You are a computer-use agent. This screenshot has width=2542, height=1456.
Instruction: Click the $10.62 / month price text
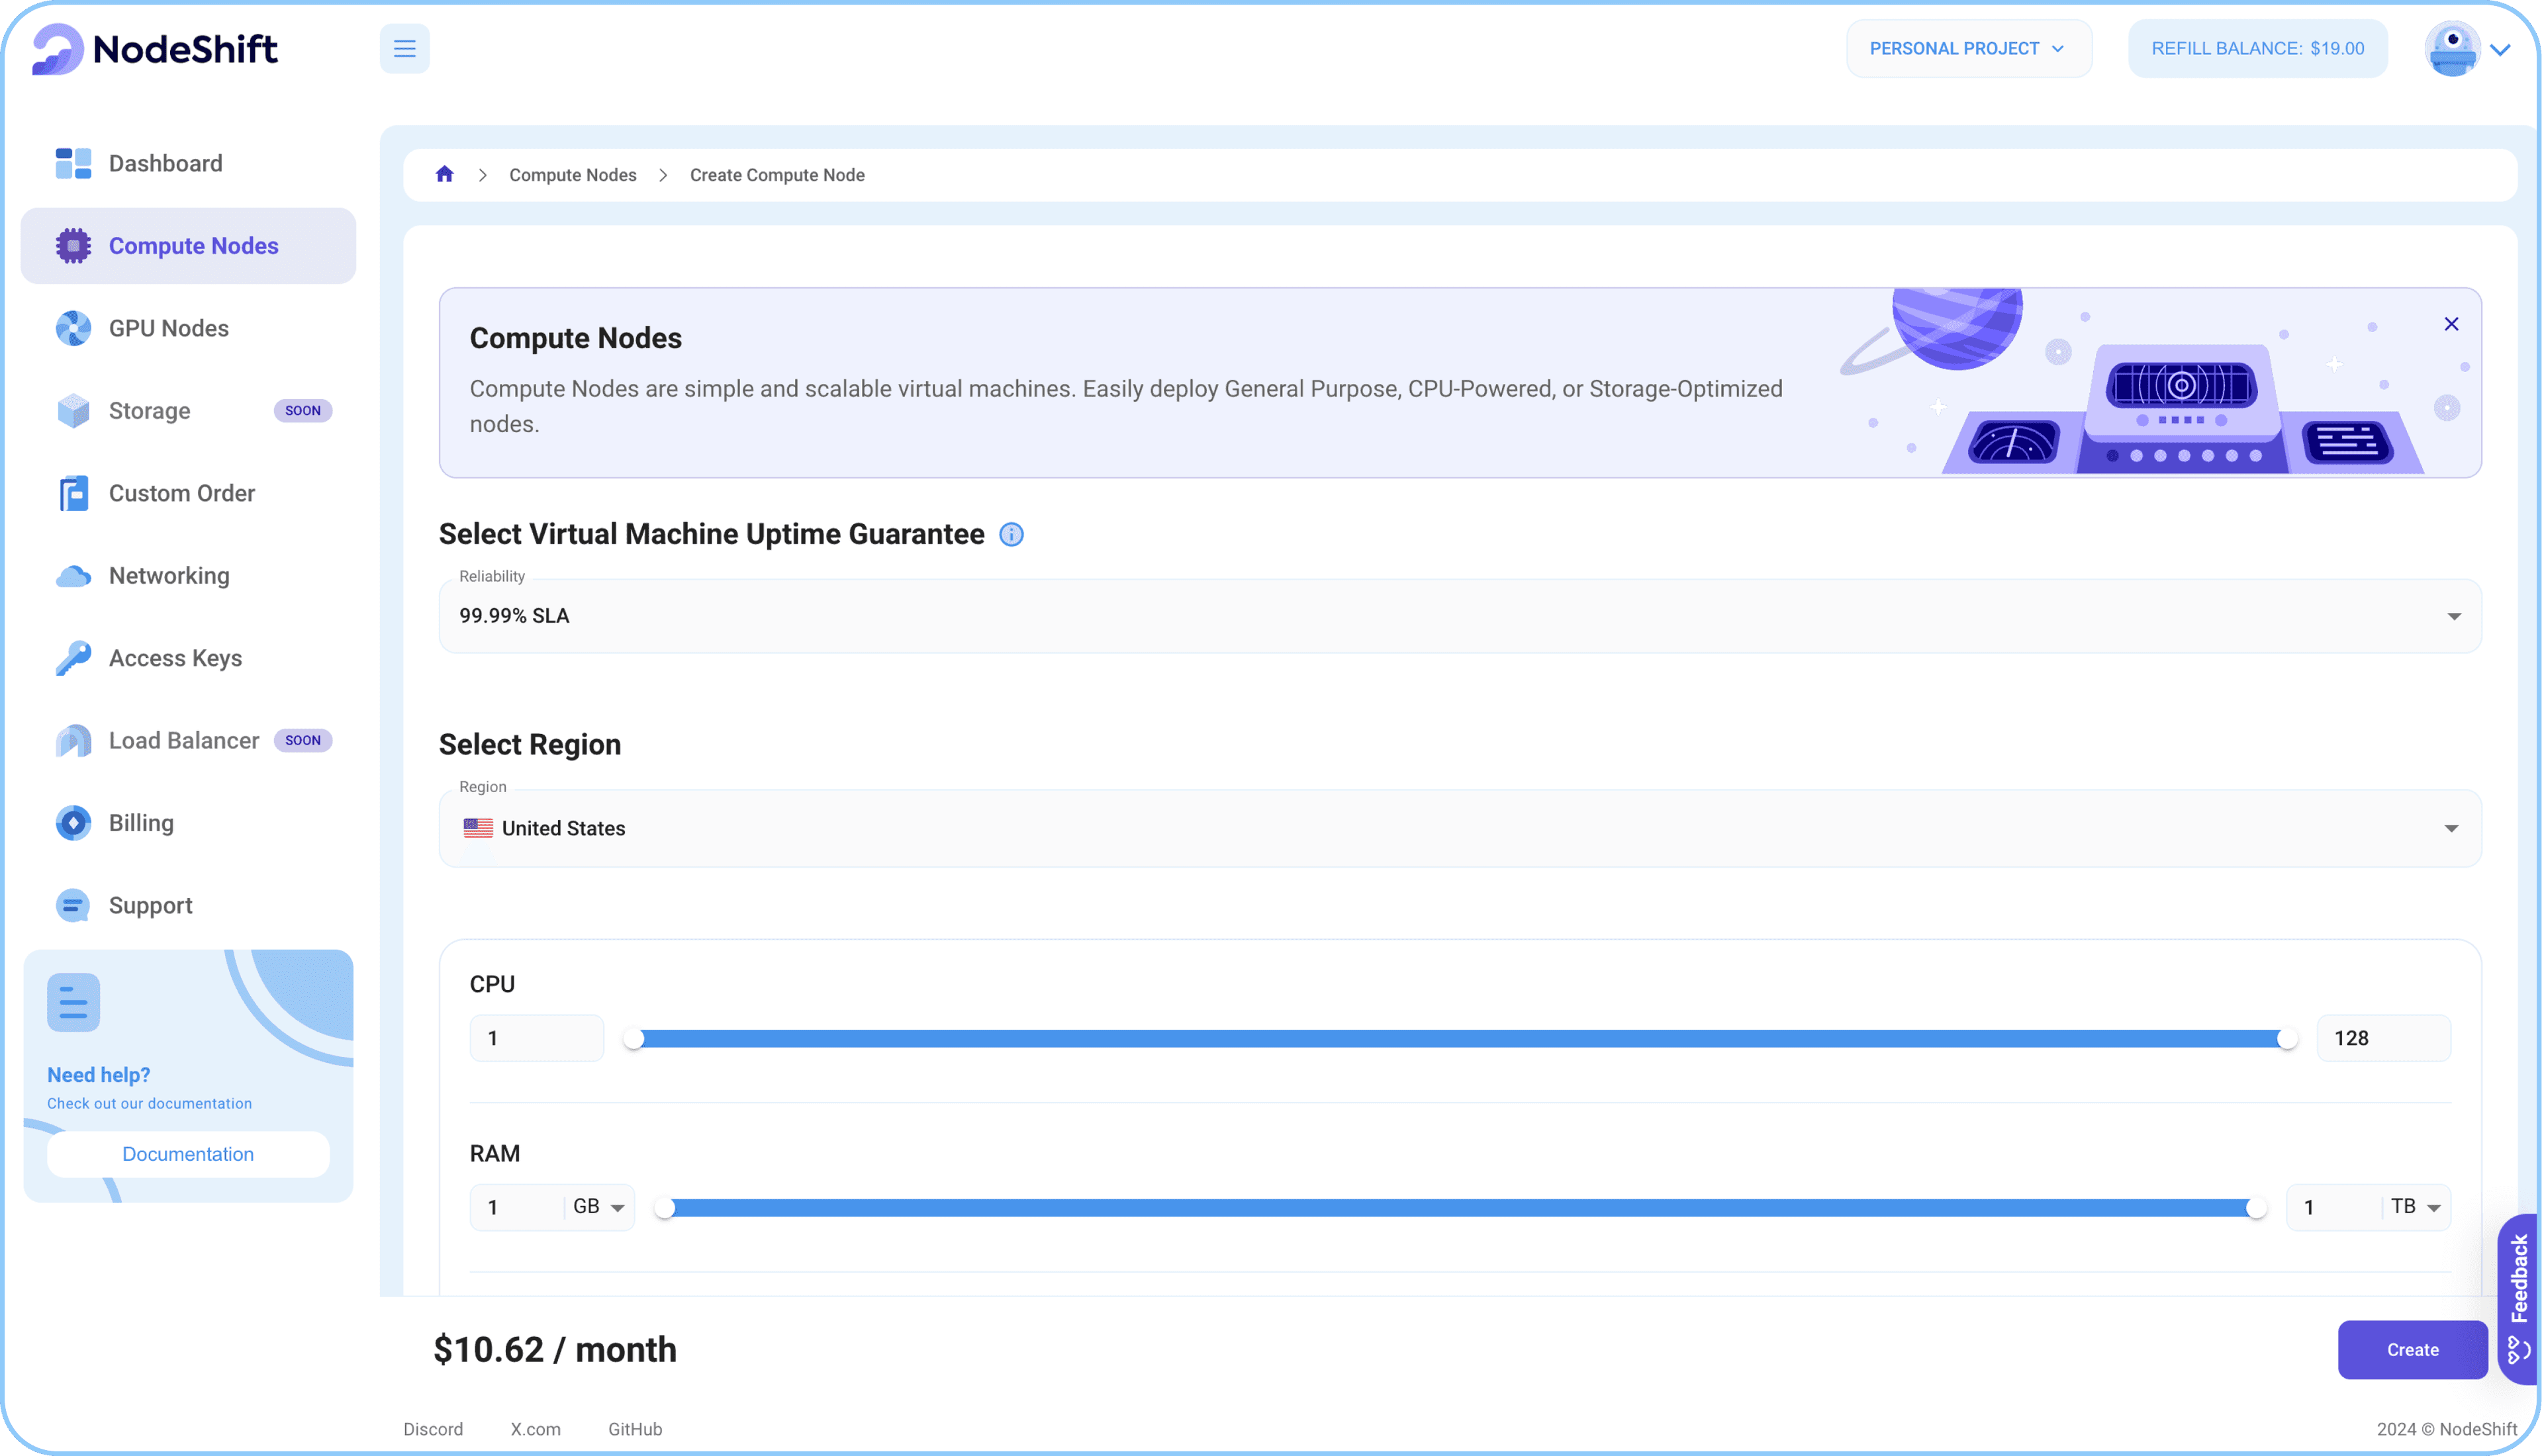[x=555, y=1350]
